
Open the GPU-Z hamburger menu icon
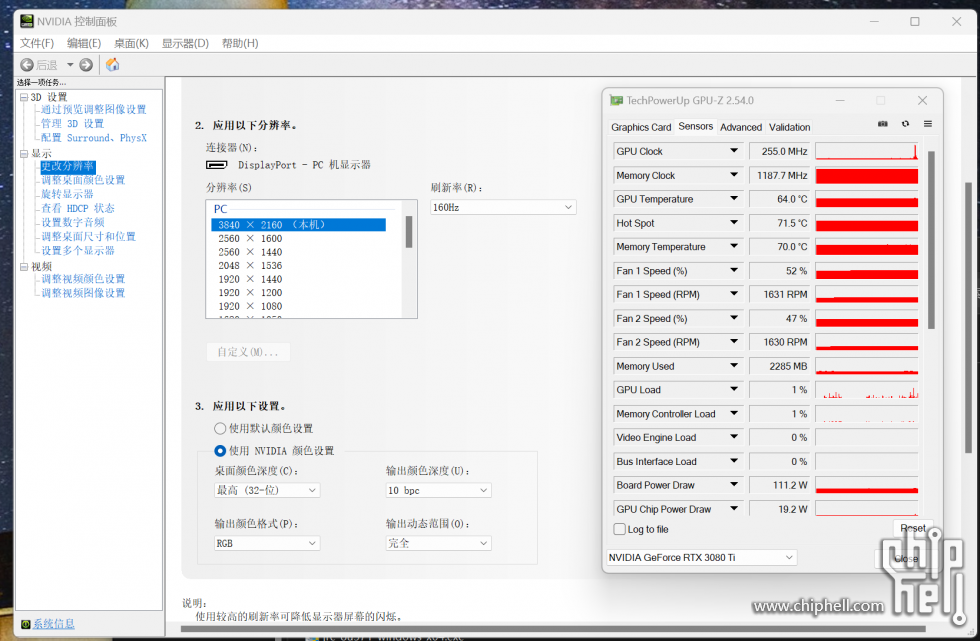click(x=928, y=124)
